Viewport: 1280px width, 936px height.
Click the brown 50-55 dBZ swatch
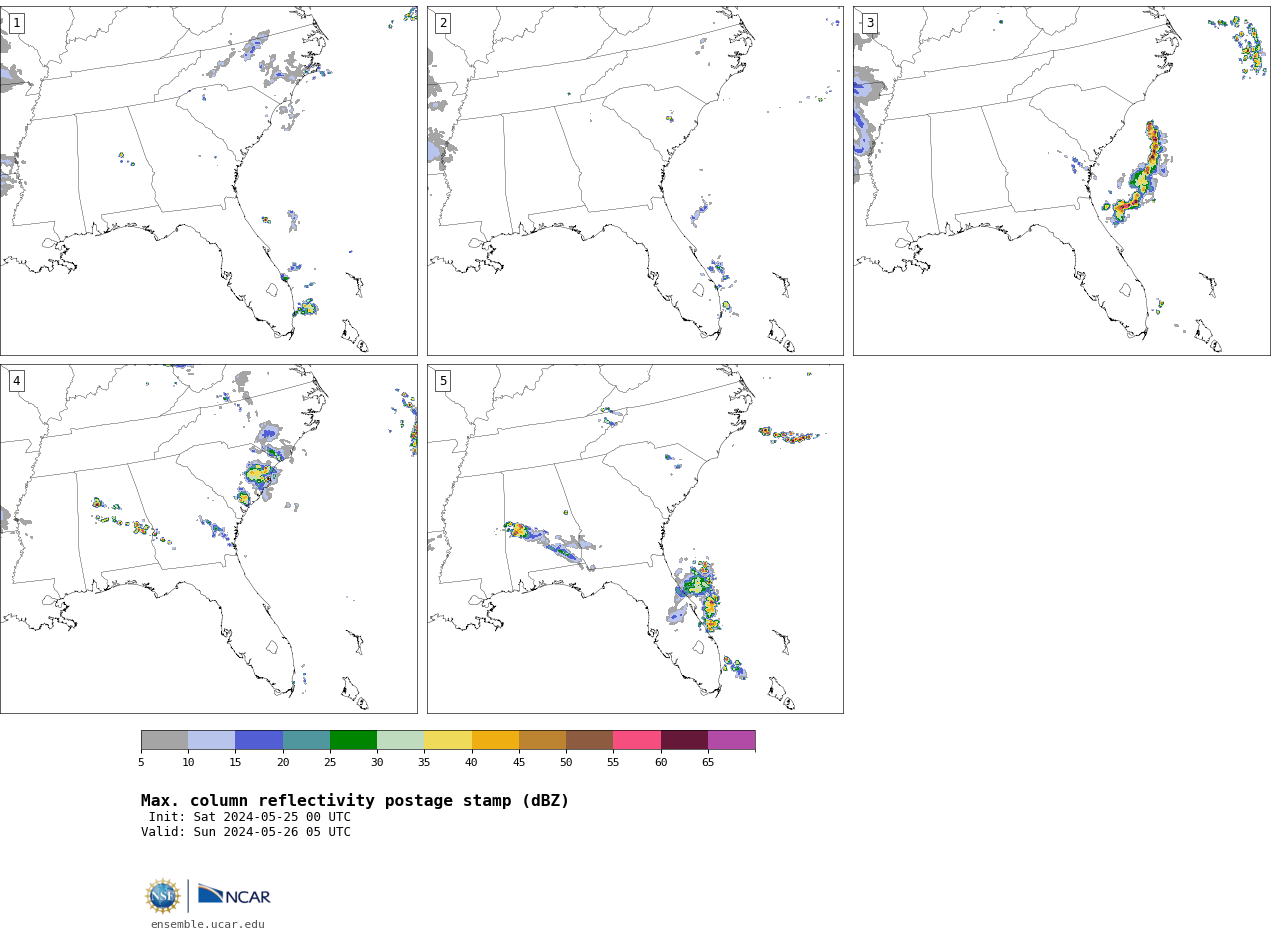[x=589, y=740]
